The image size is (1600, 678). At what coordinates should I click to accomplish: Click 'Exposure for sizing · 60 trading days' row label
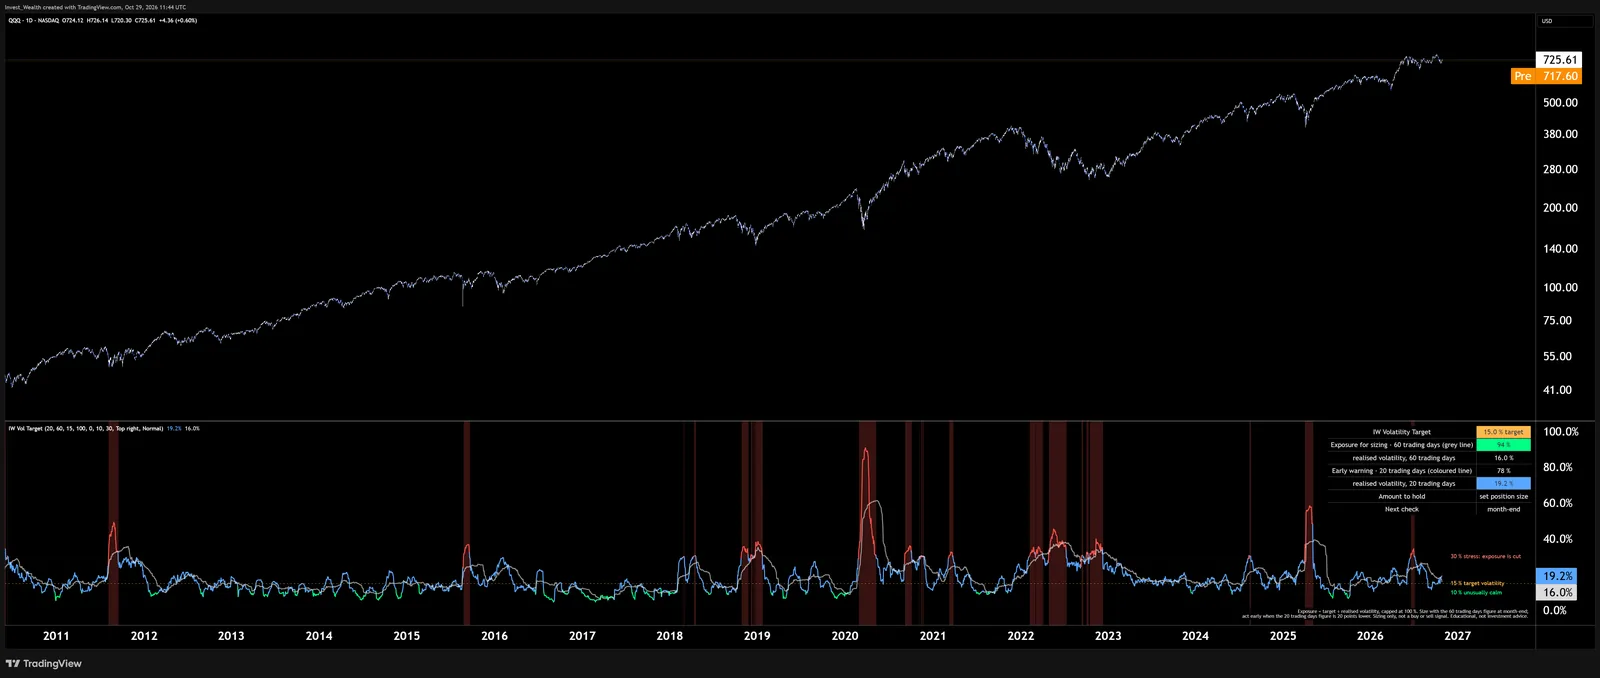point(1402,445)
